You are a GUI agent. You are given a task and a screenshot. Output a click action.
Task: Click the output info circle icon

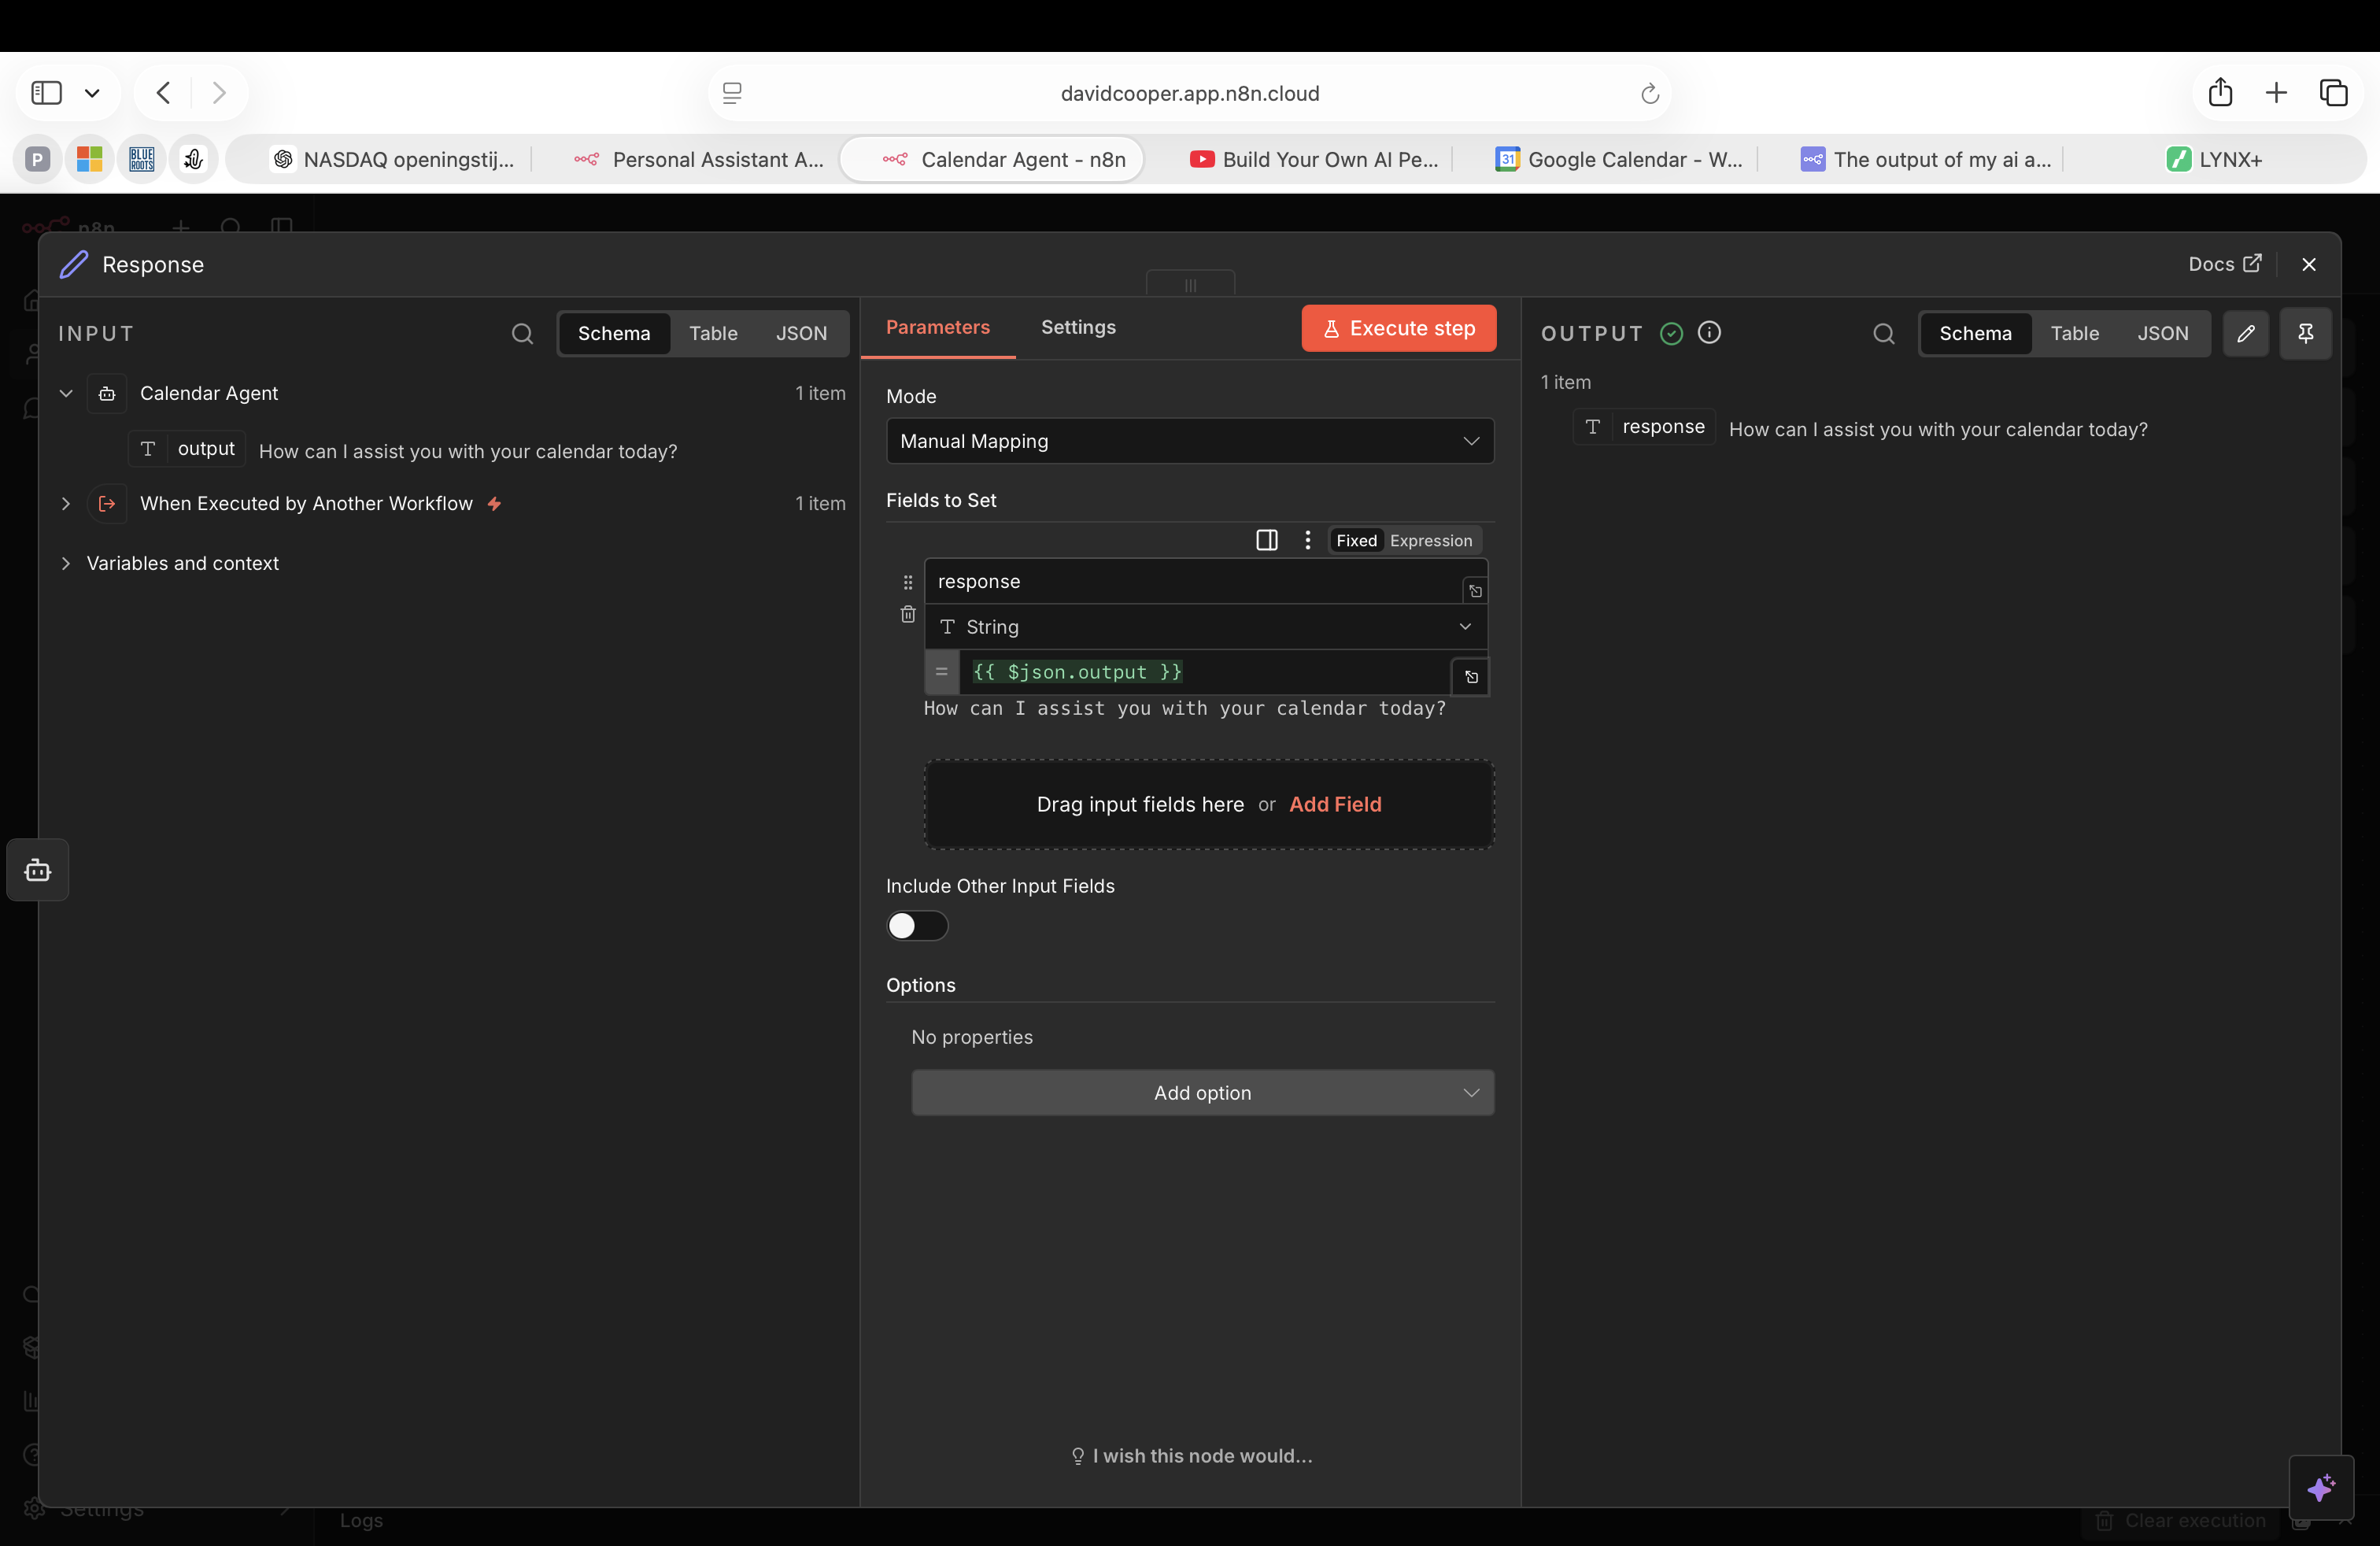coord(1709,332)
